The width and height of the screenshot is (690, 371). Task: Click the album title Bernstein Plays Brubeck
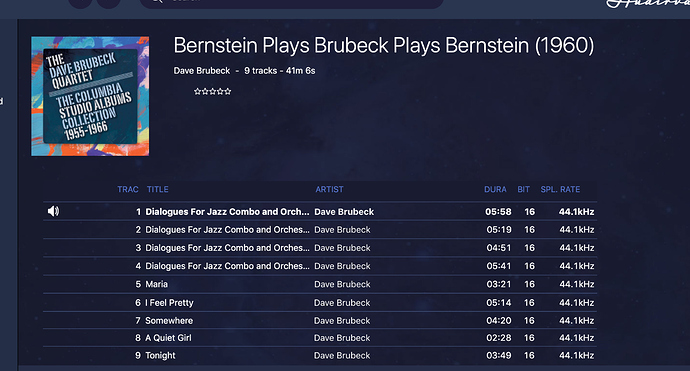pos(384,45)
